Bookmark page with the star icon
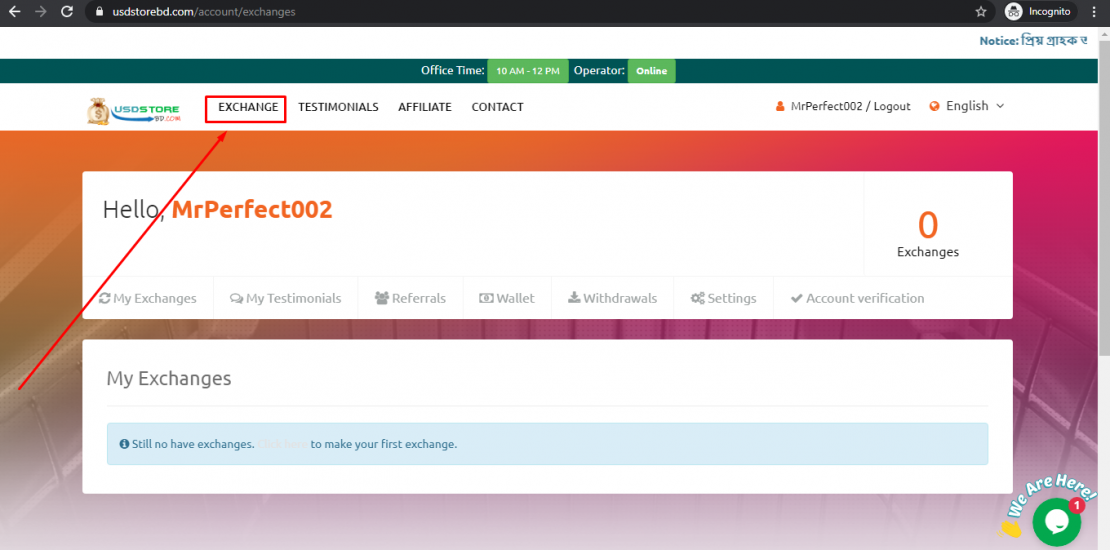This screenshot has height=550, width=1110. pos(981,12)
